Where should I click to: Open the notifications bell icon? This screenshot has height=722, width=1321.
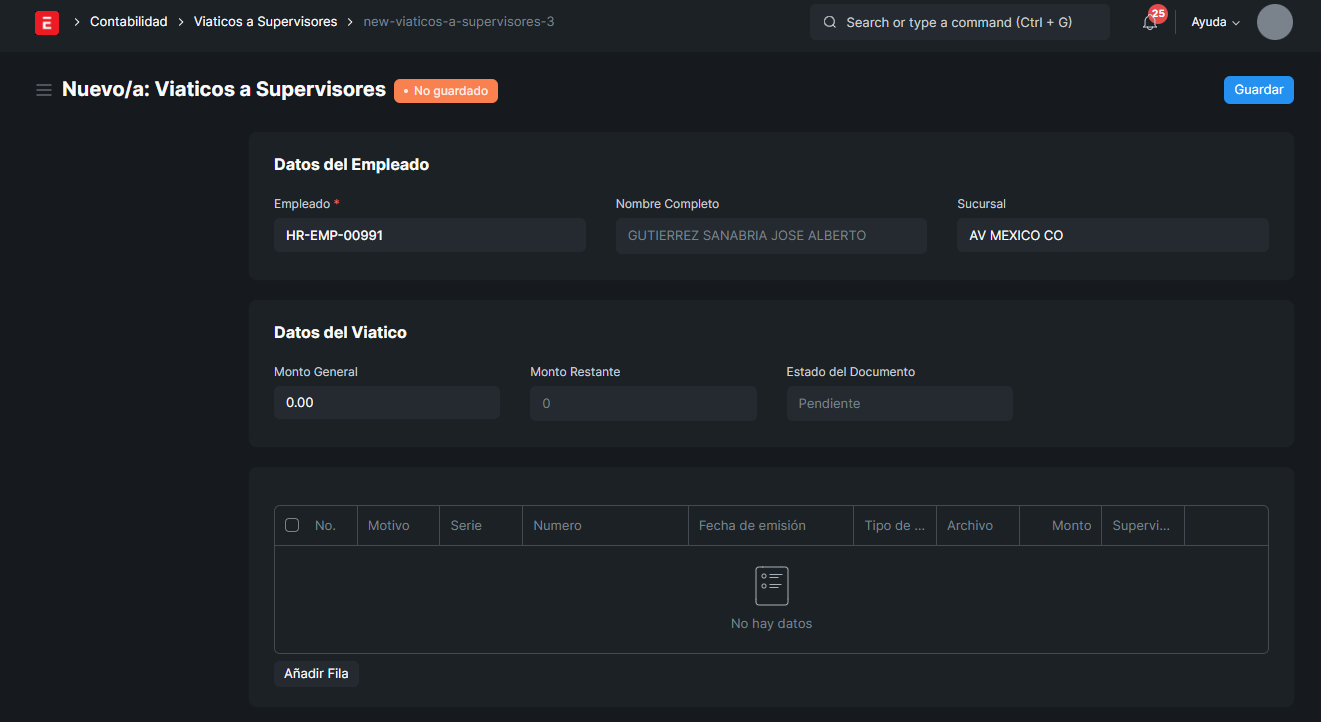click(1150, 22)
